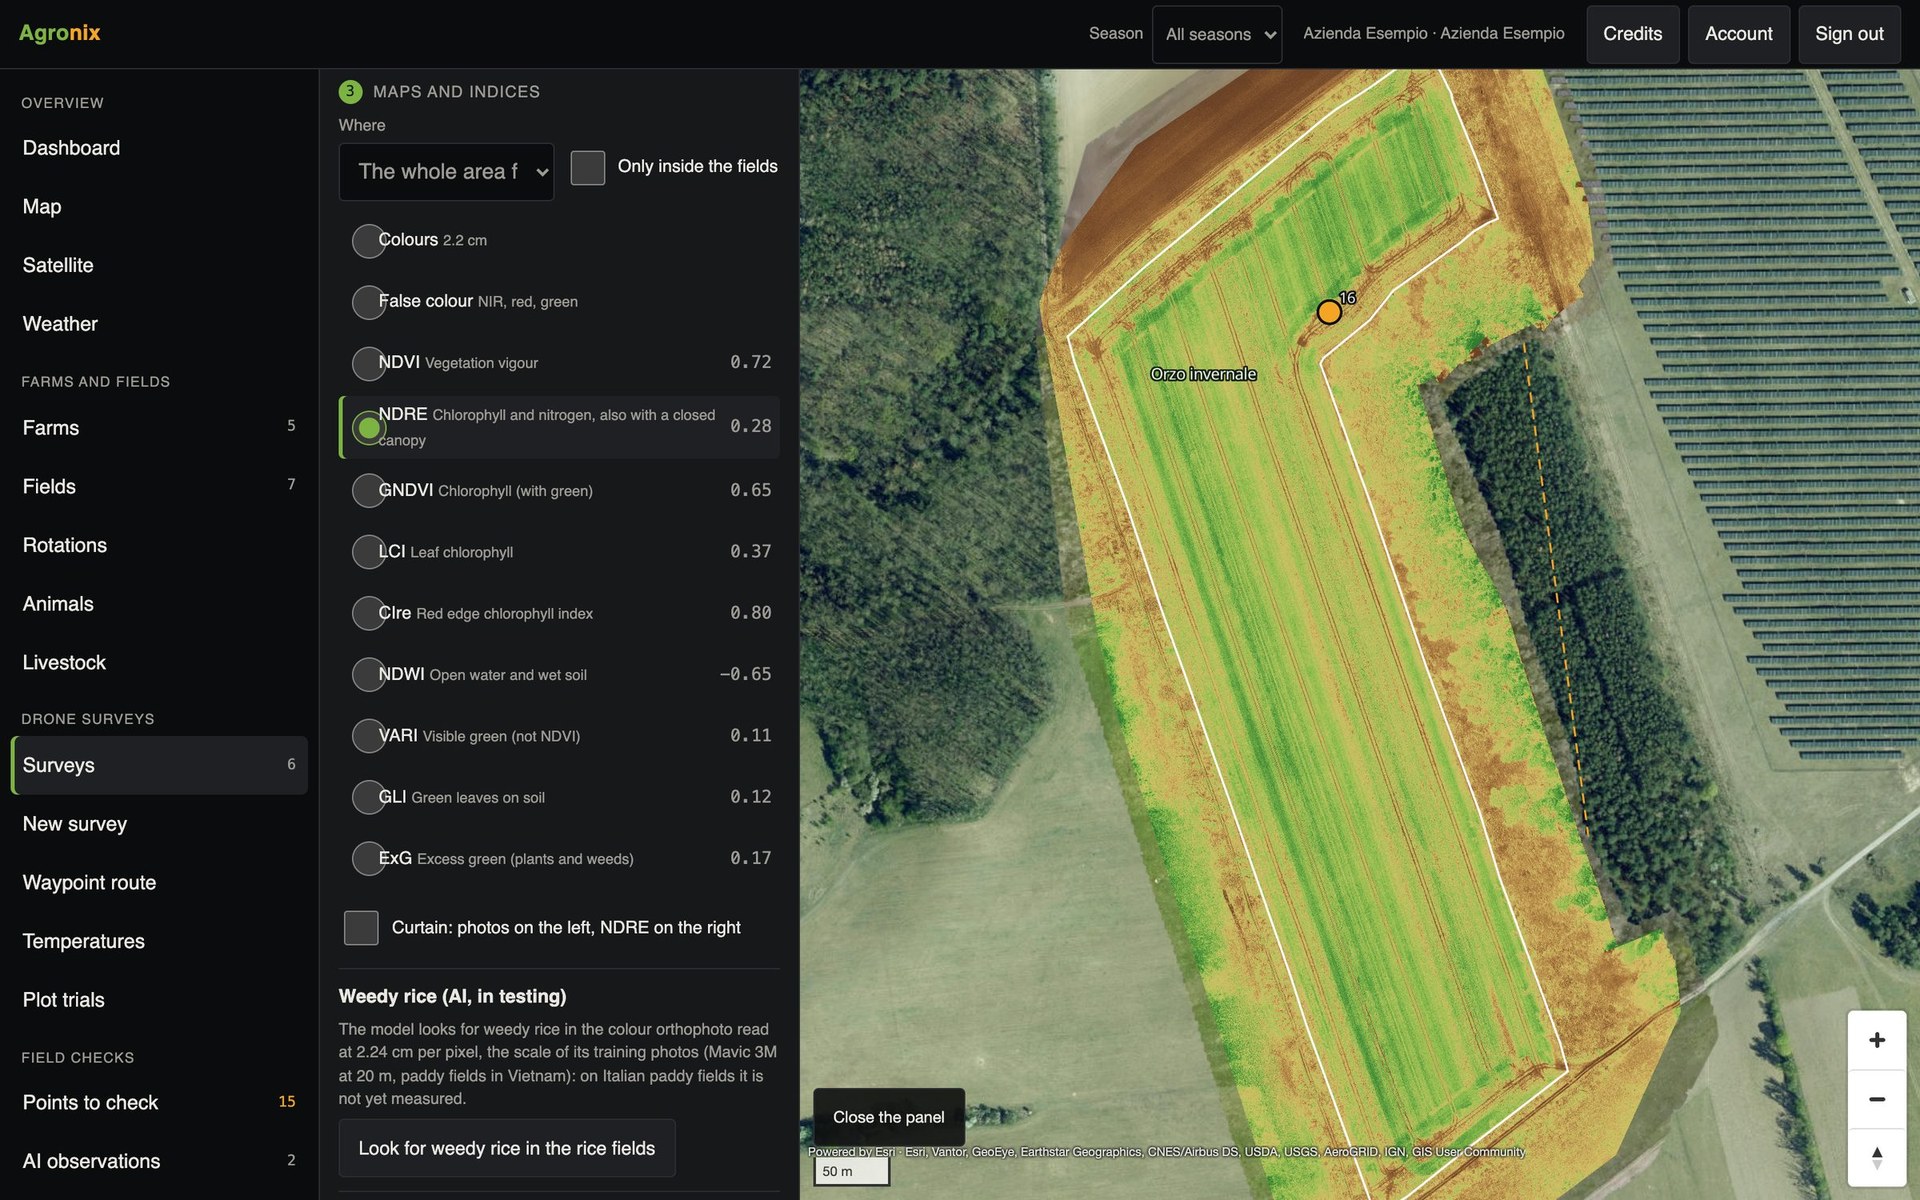Click the Agronix logo
1920x1200 pixels.
pyautogui.click(x=60, y=33)
